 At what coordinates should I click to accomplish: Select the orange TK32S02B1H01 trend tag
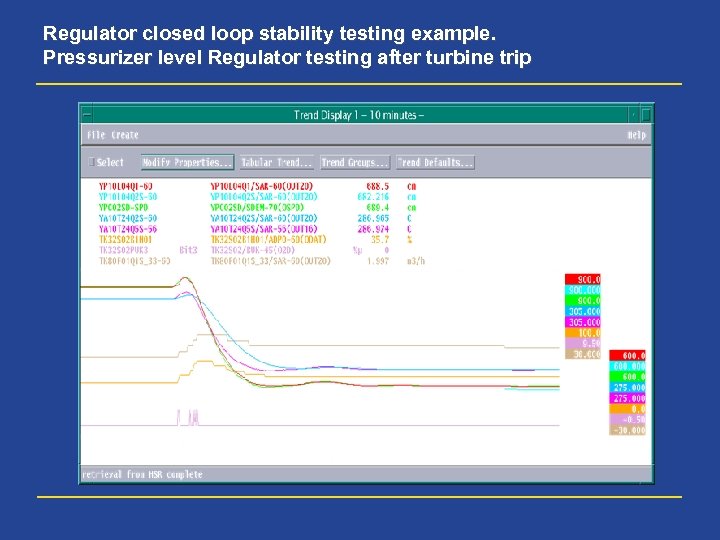(125, 239)
